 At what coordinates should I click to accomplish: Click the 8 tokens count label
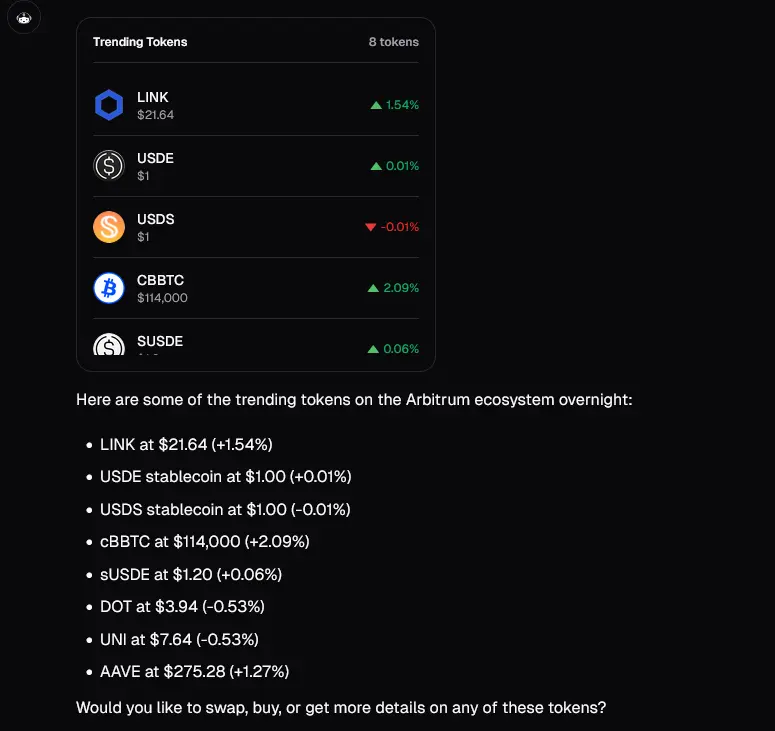(x=393, y=42)
